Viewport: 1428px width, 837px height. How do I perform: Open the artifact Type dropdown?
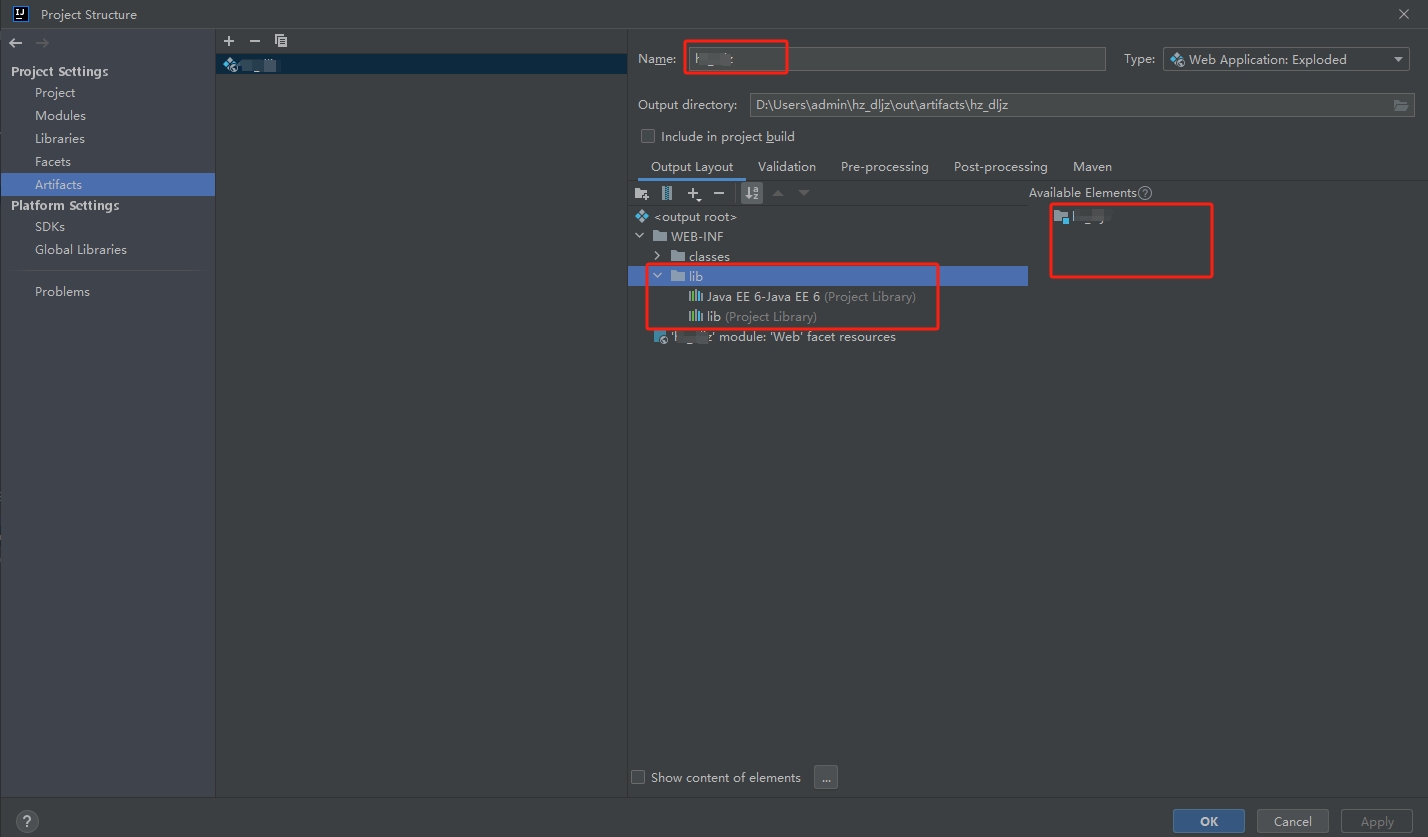pyautogui.click(x=1286, y=60)
